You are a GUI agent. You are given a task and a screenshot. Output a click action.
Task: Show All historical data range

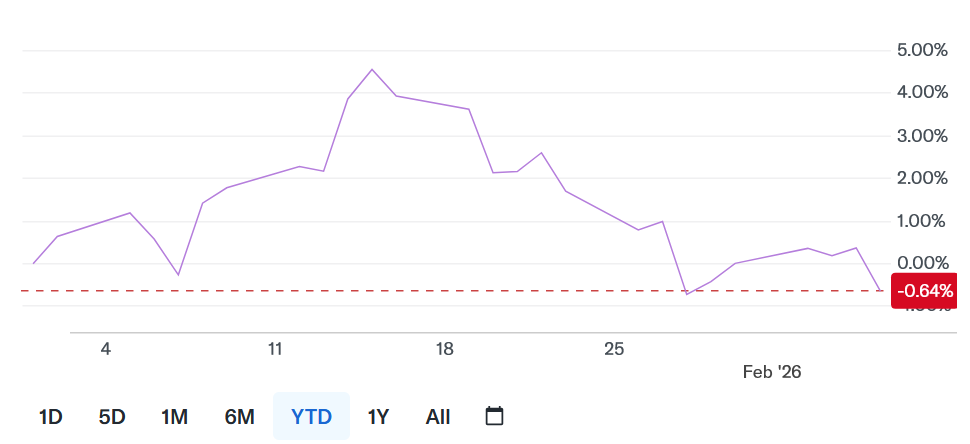(437, 417)
